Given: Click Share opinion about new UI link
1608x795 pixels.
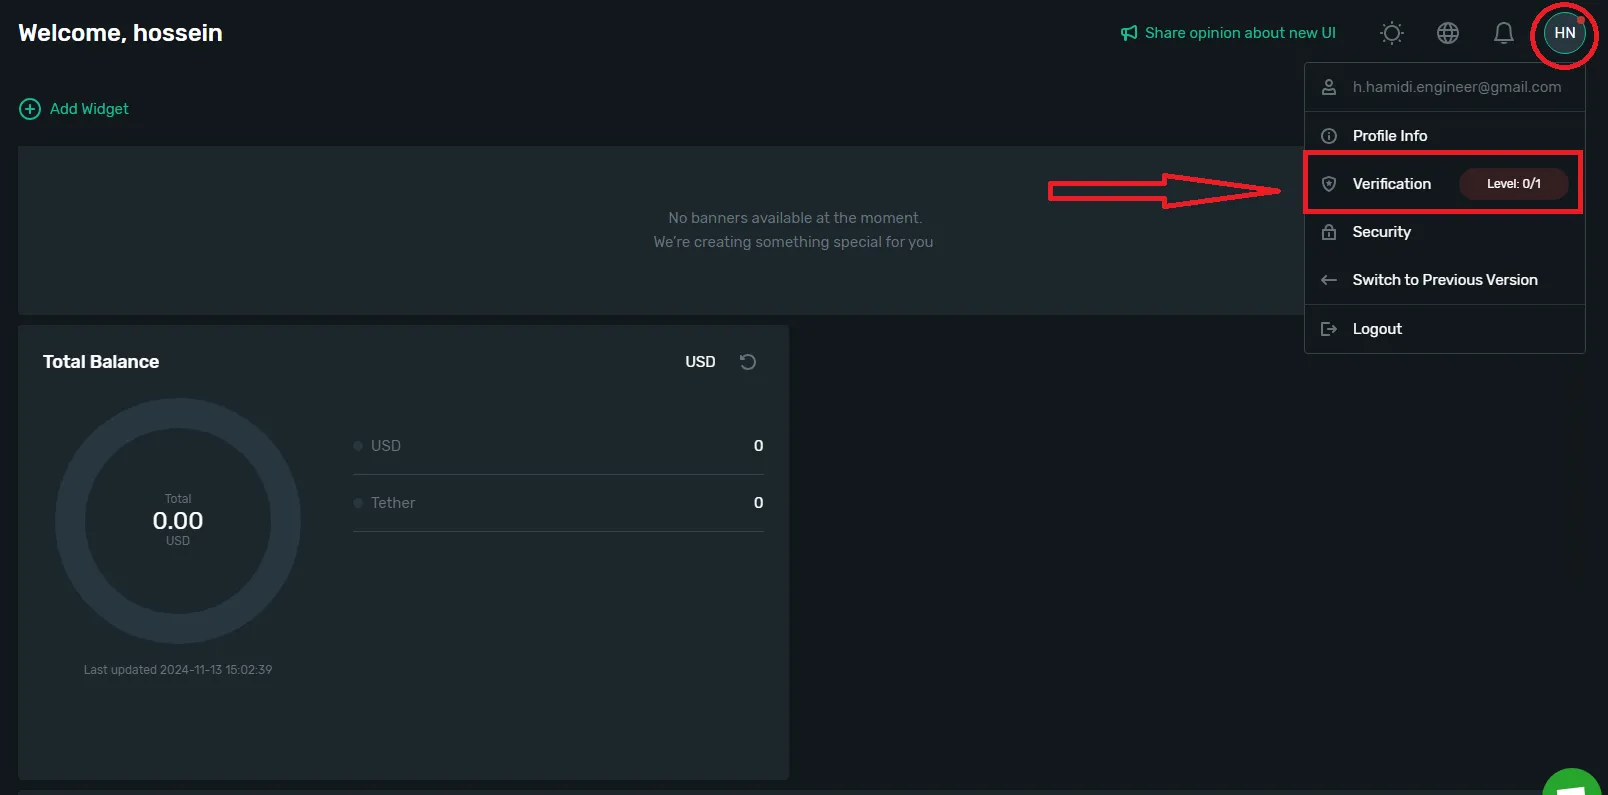Looking at the screenshot, I should coord(1239,33).
